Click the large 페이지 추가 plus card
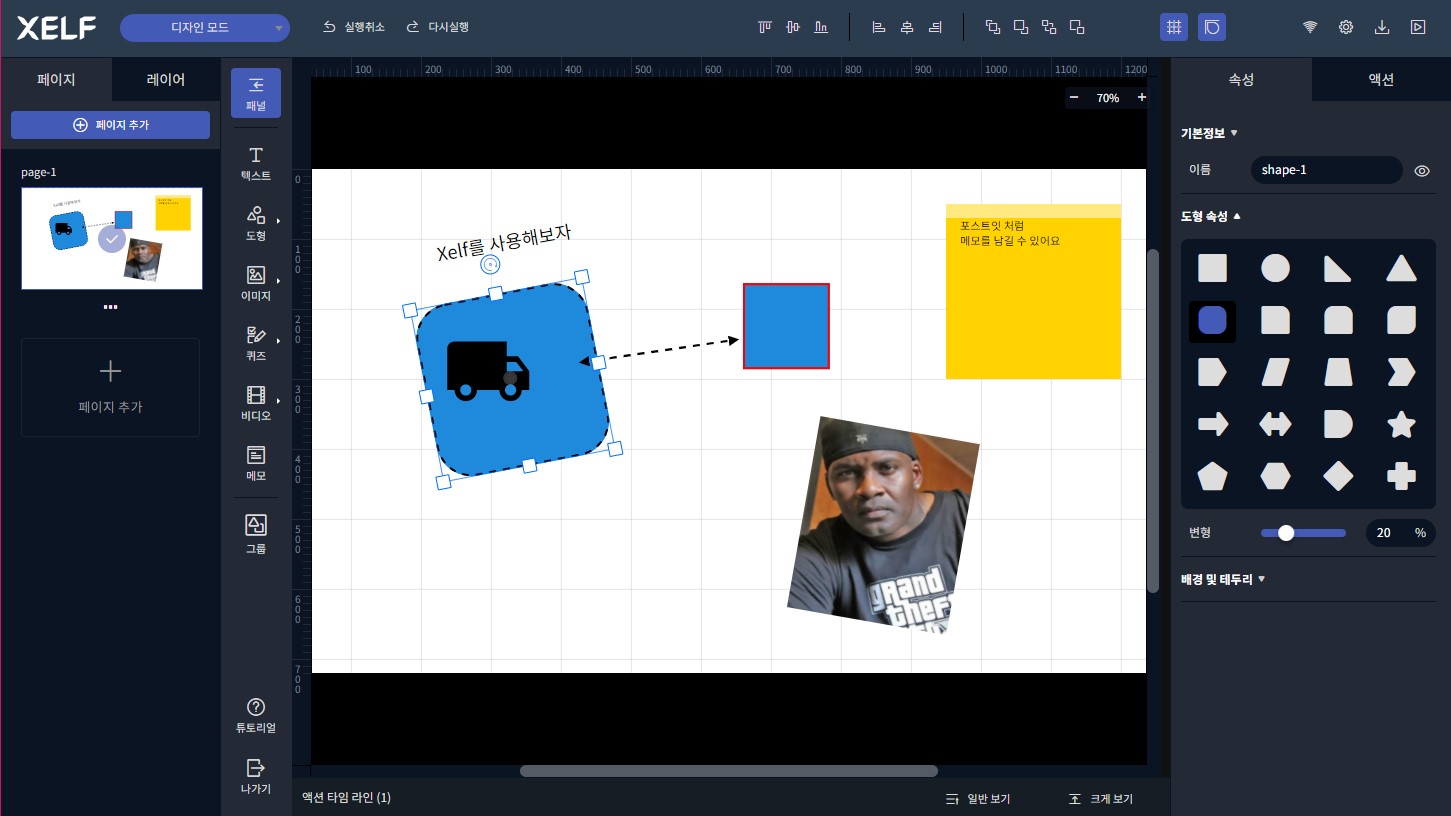The width and height of the screenshot is (1451, 816). pos(110,387)
